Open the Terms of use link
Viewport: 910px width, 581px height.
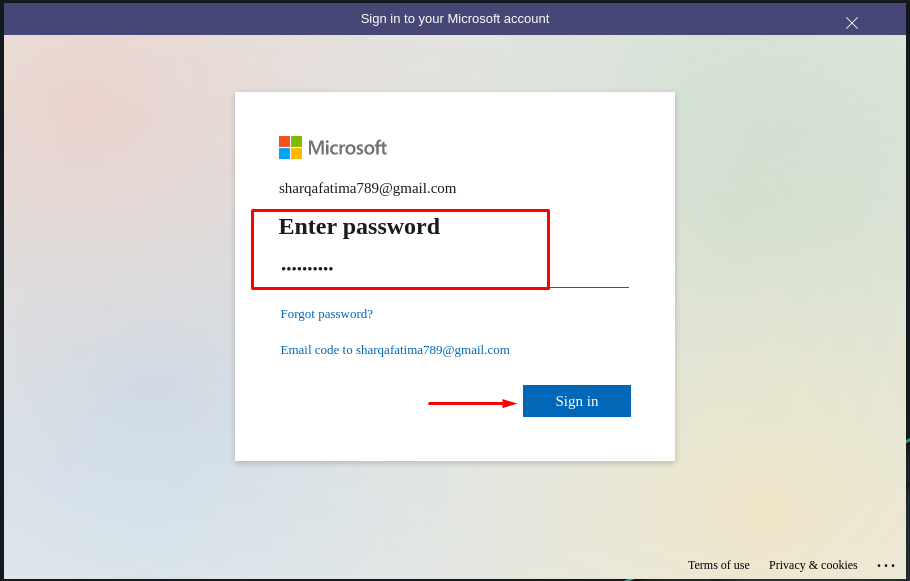718,565
